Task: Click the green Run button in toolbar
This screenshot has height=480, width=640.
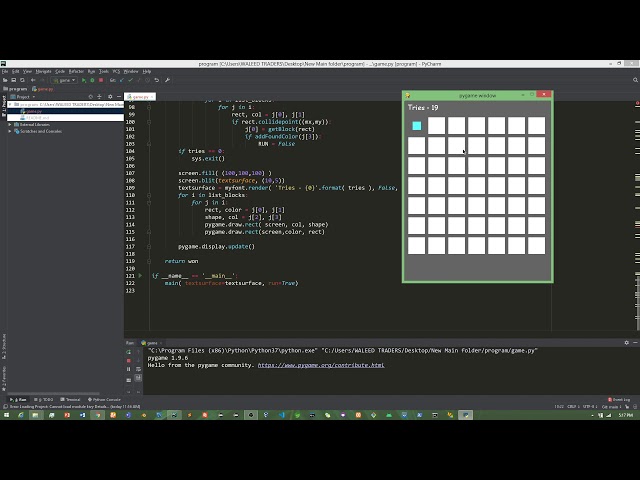Action: click(x=84, y=80)
